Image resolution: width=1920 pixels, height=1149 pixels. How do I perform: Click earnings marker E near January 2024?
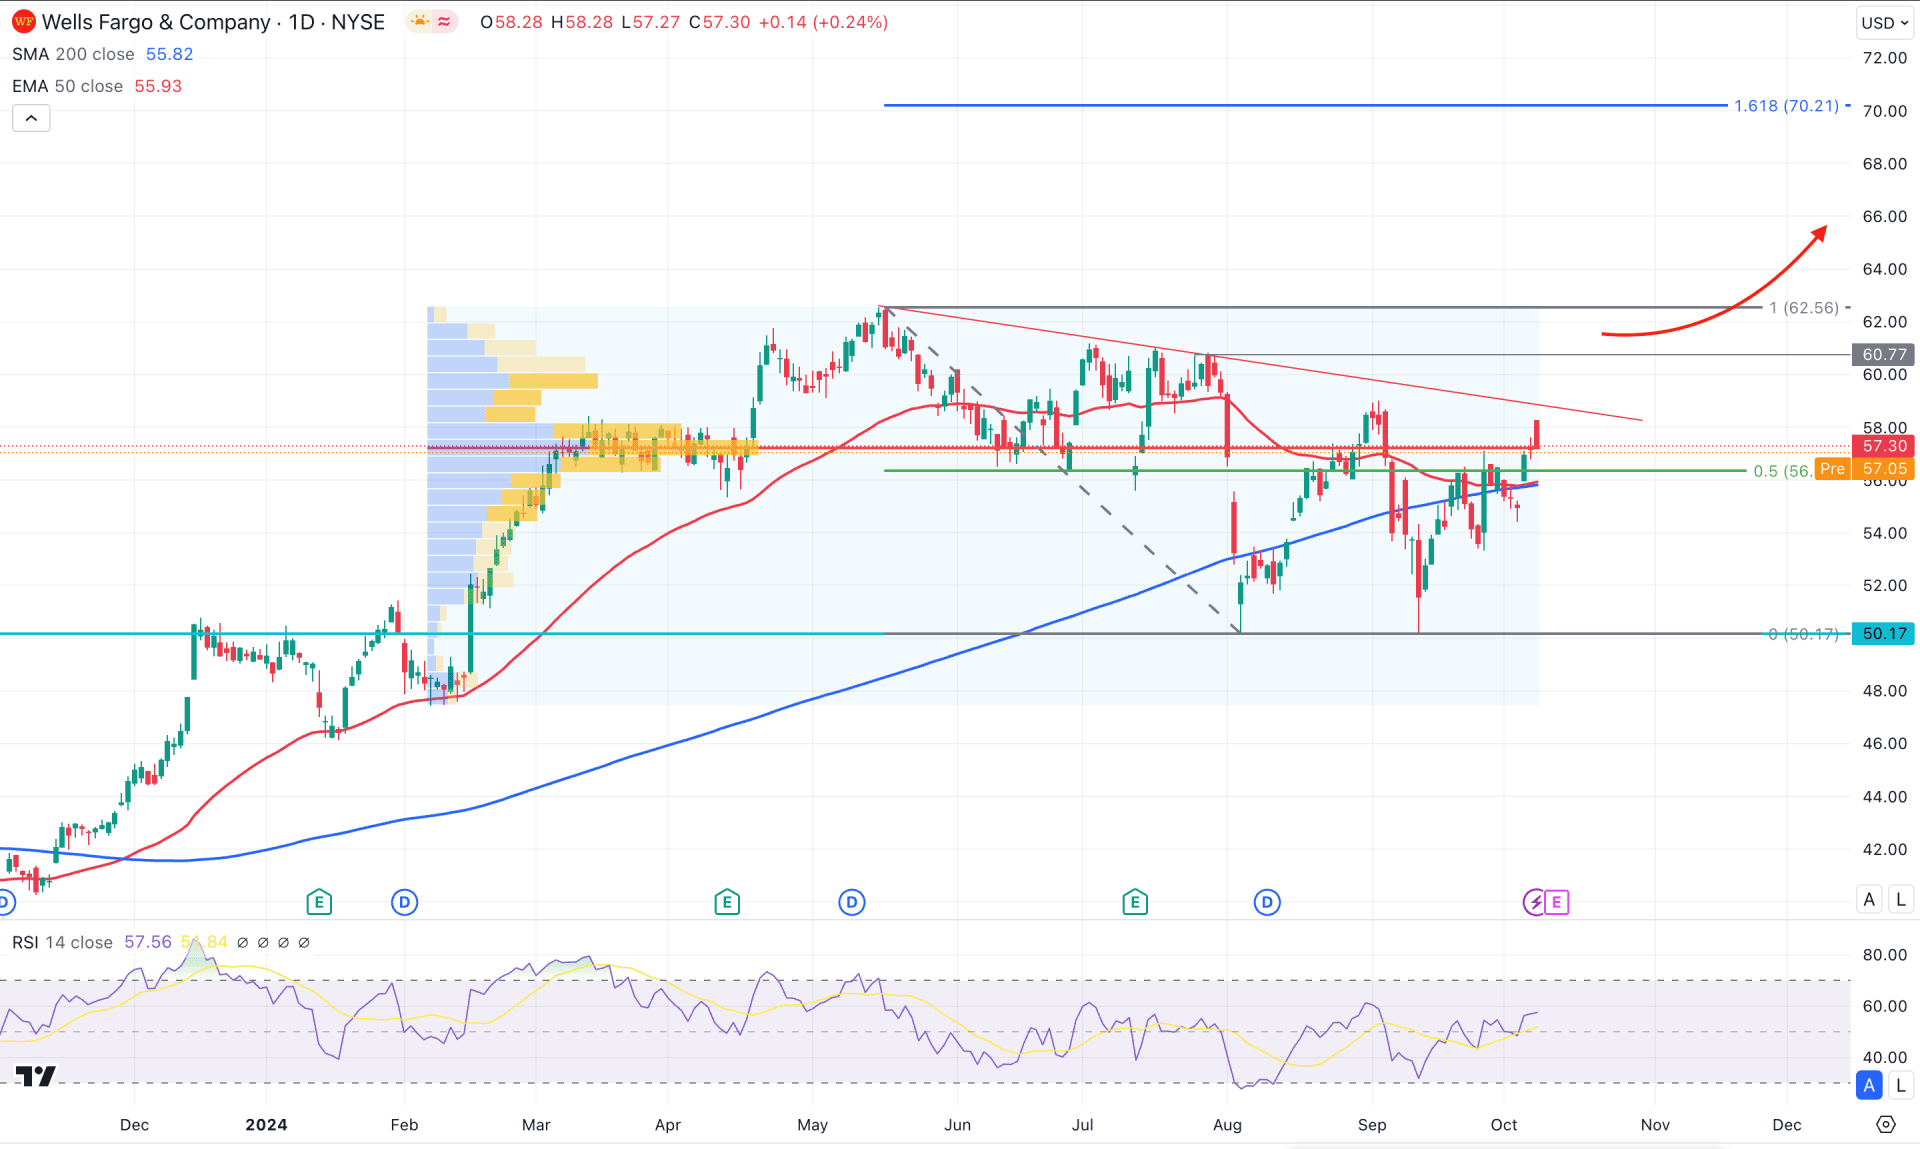pos(319,902)
